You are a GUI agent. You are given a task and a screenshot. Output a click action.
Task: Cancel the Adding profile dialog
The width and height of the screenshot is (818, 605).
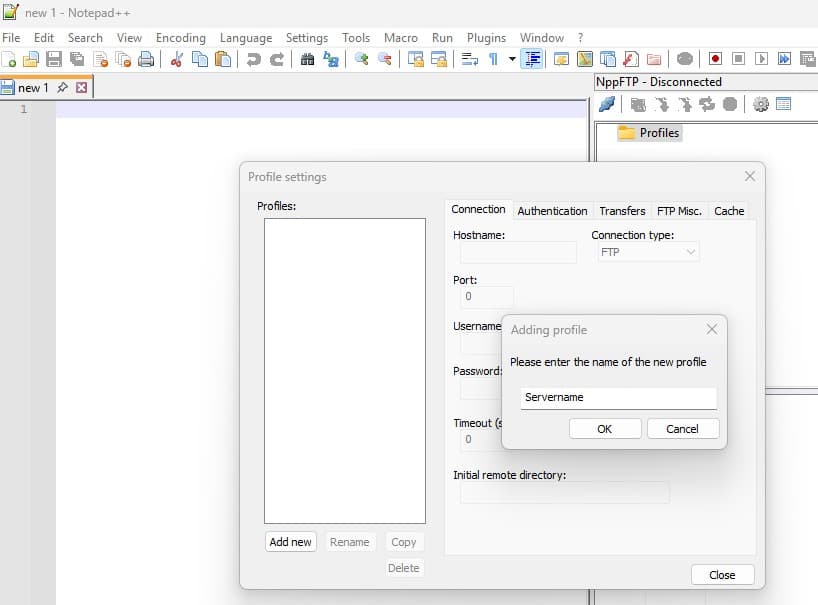(x=682, y=429)
